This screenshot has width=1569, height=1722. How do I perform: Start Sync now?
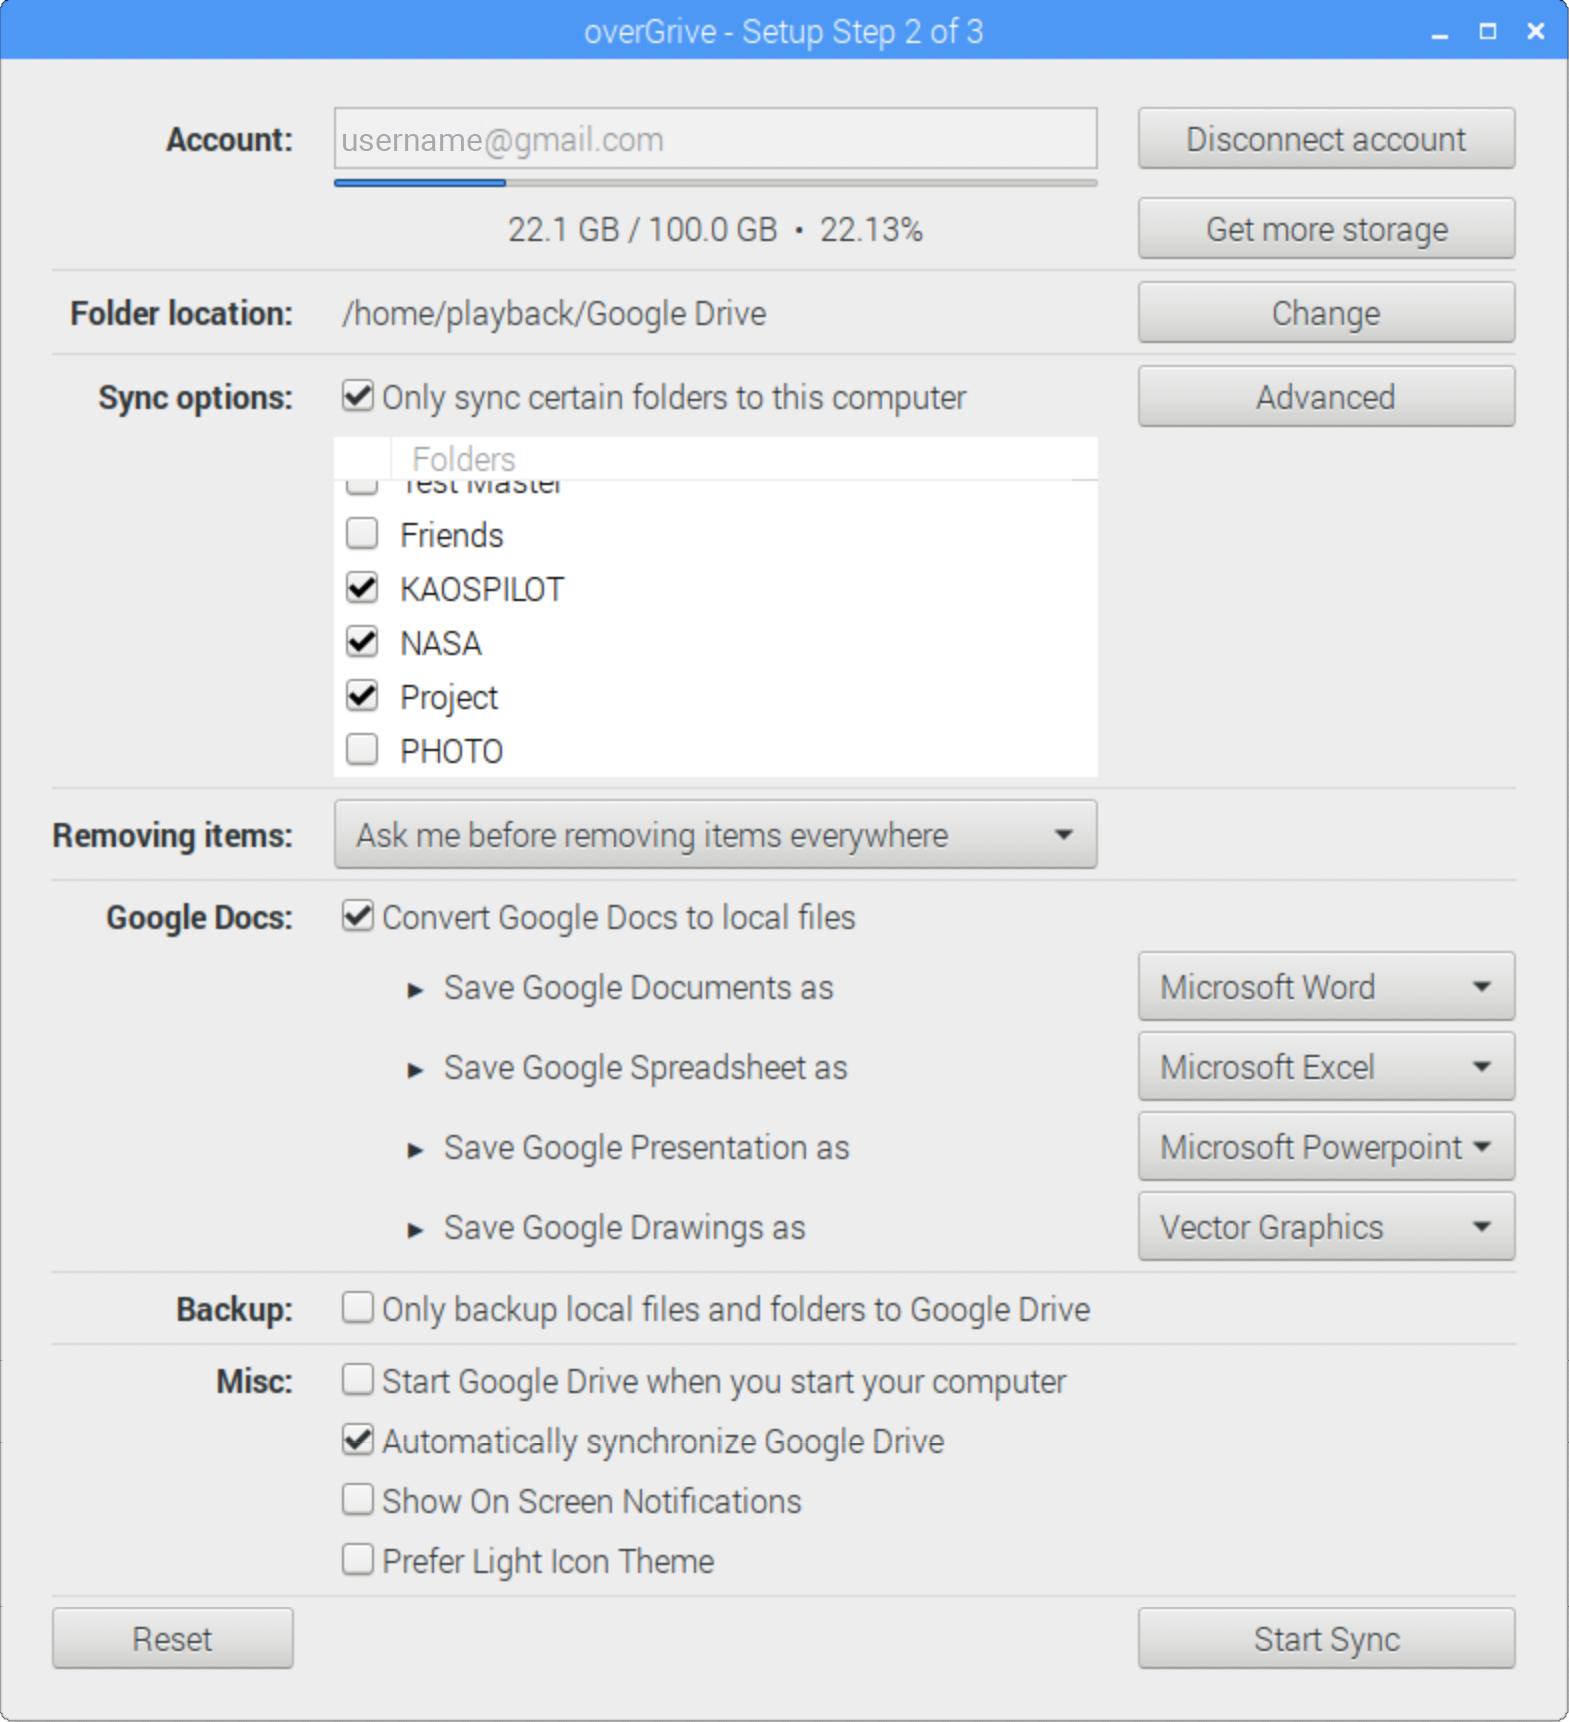coord(1325,1639)
